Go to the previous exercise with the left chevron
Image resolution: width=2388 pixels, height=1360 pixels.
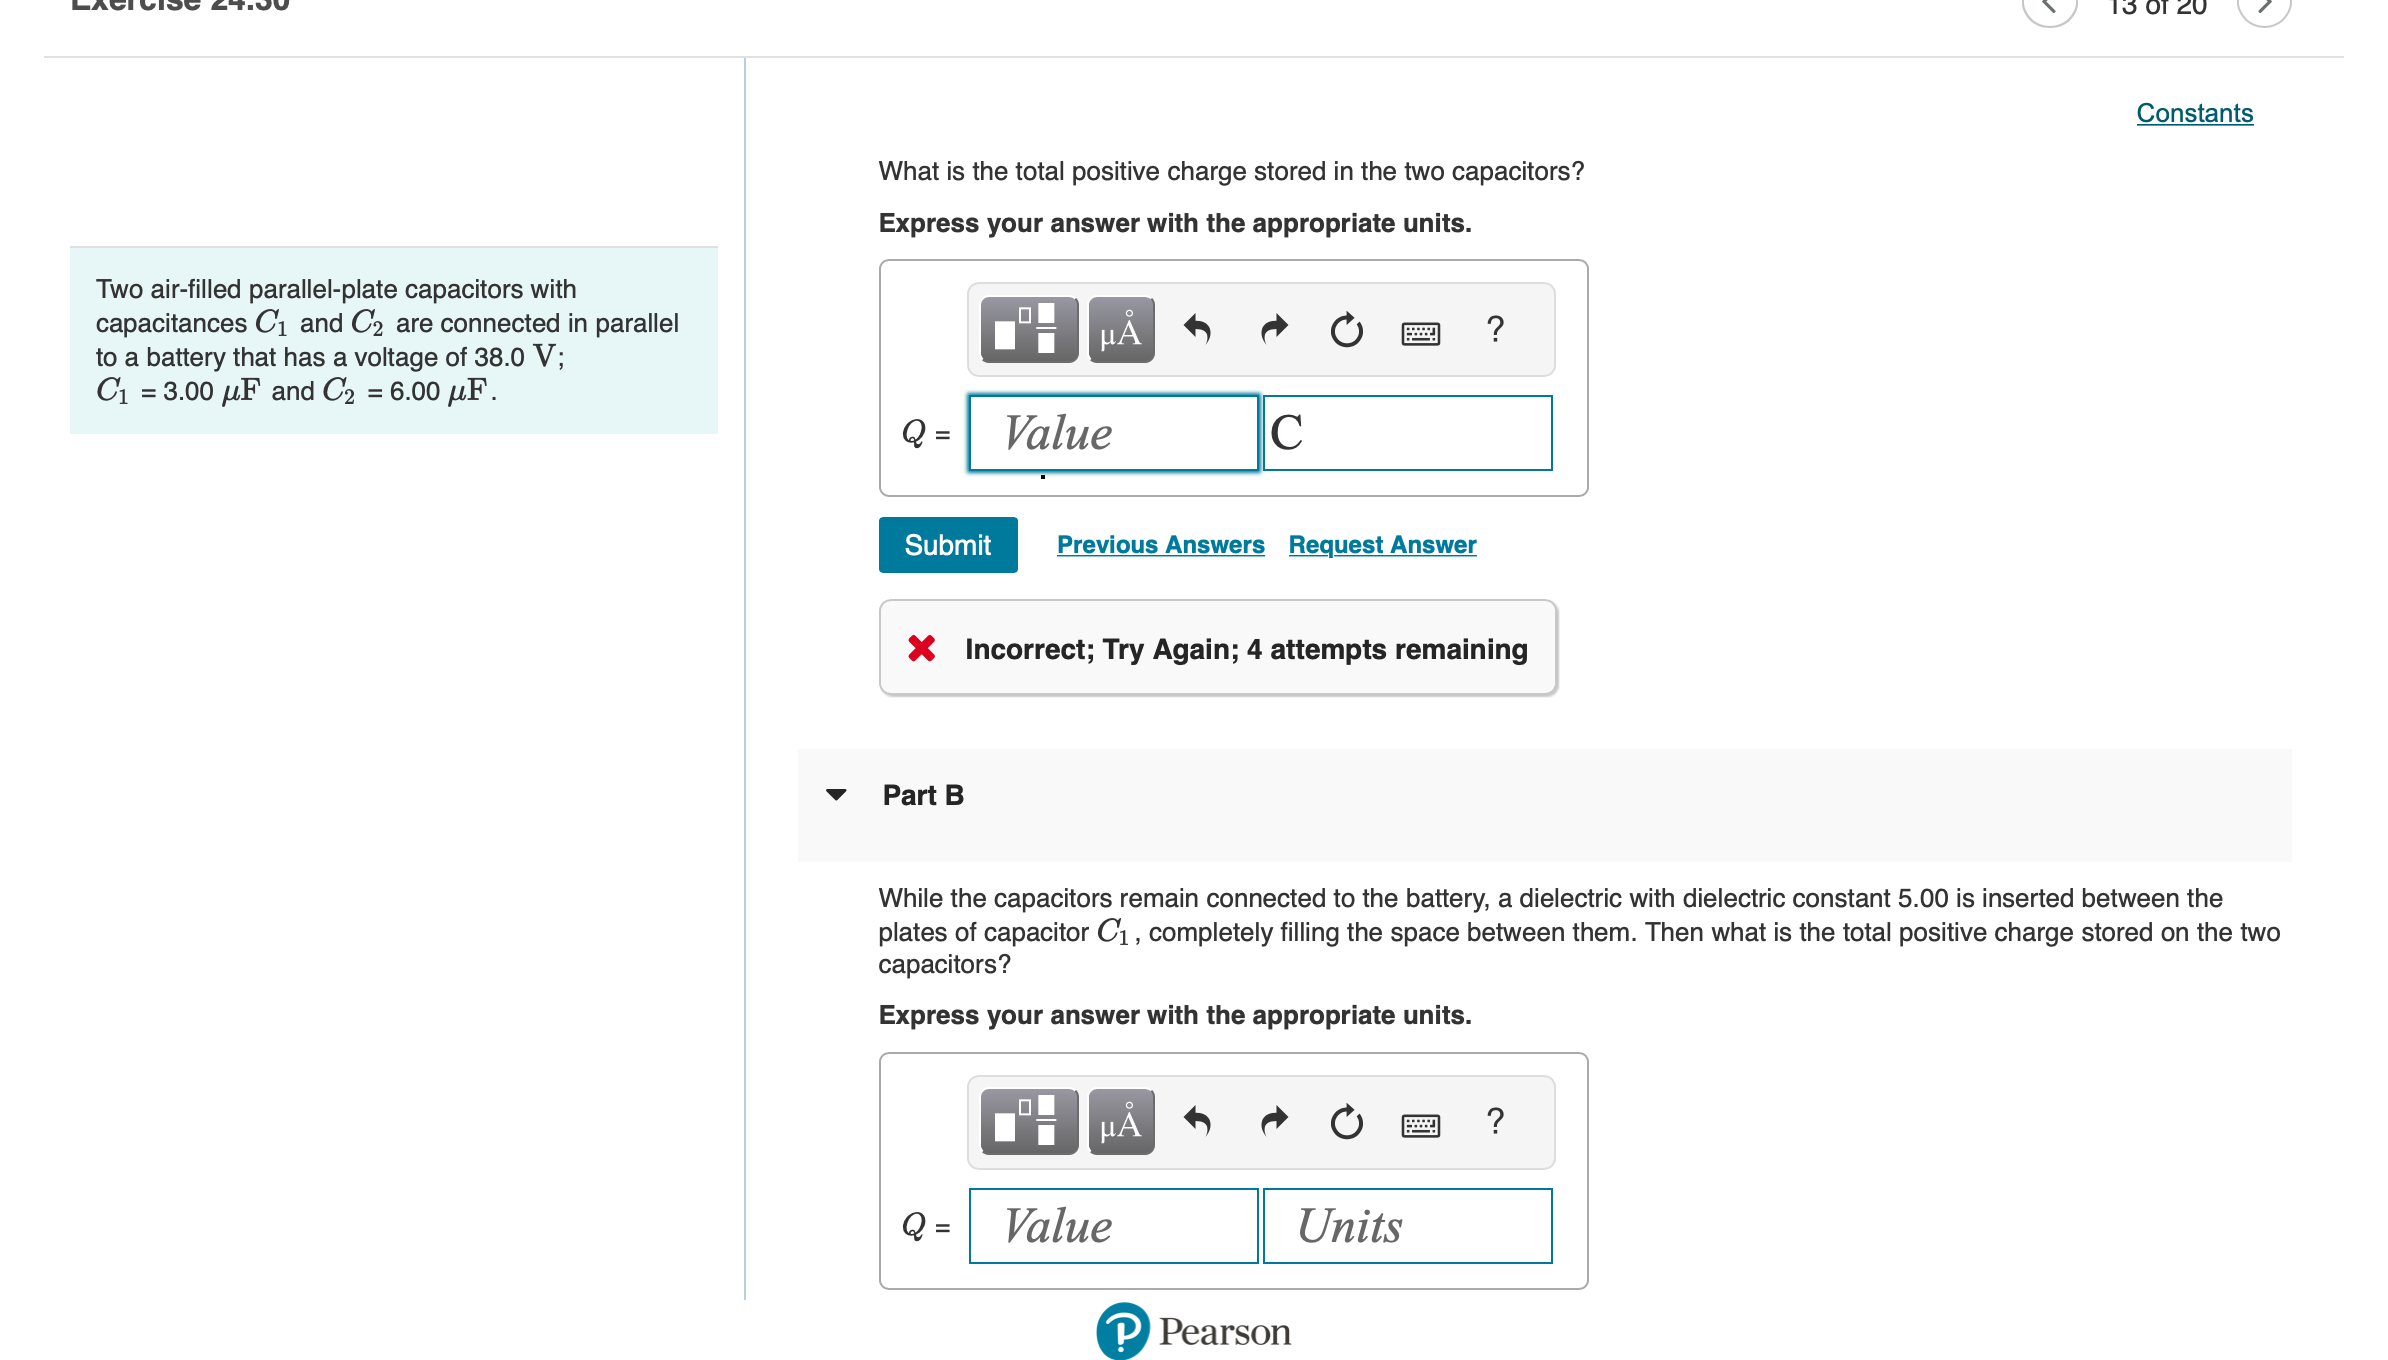click(2050, 8)
